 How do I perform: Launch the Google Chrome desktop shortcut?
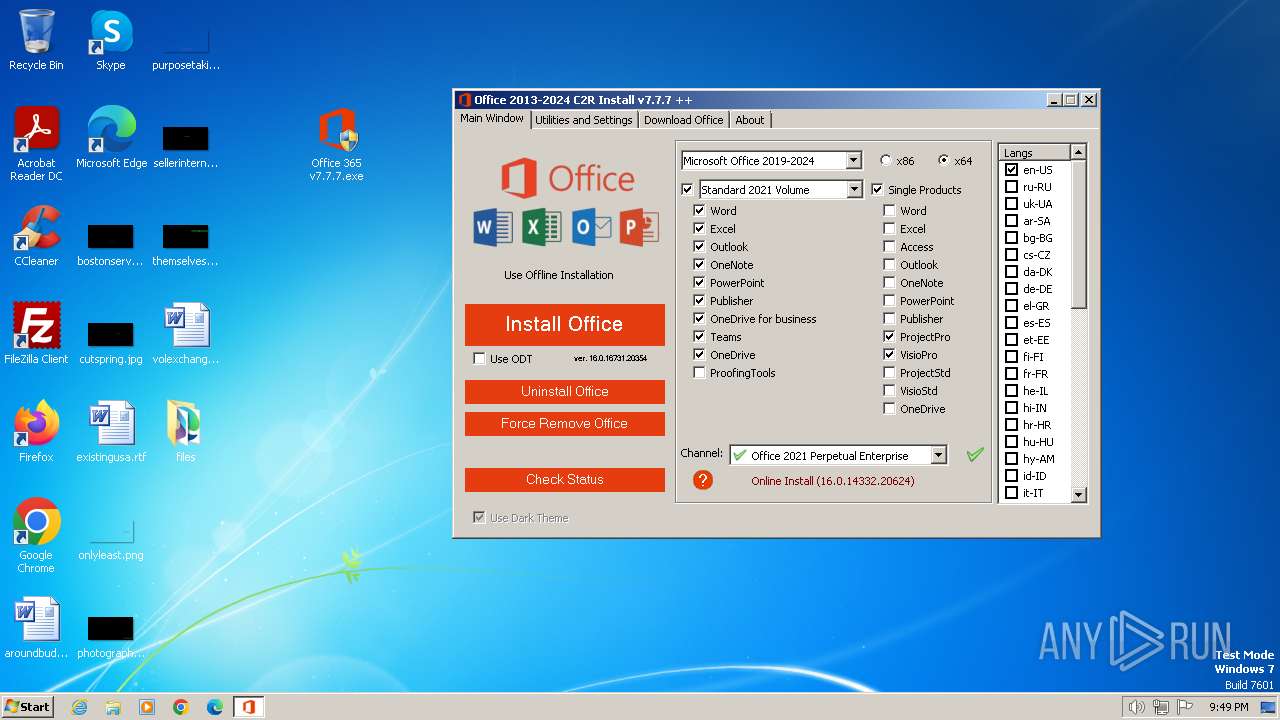[36, 536]
